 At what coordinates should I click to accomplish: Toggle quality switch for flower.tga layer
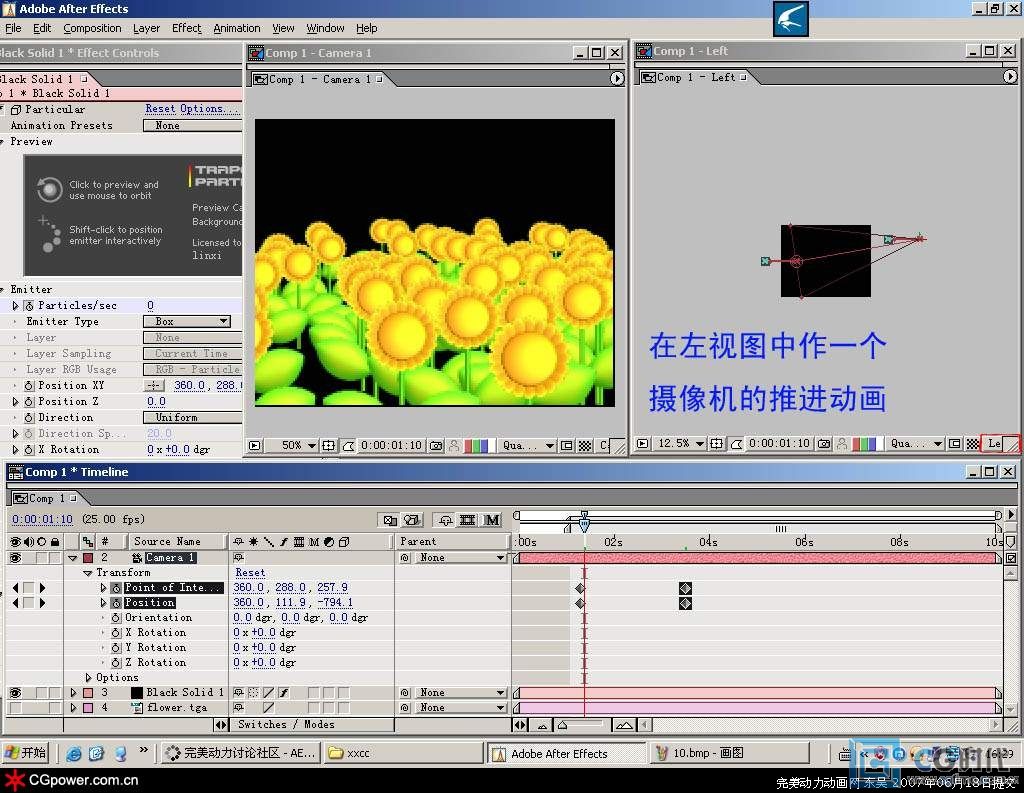pyautogui.click(x=268, y=707)
